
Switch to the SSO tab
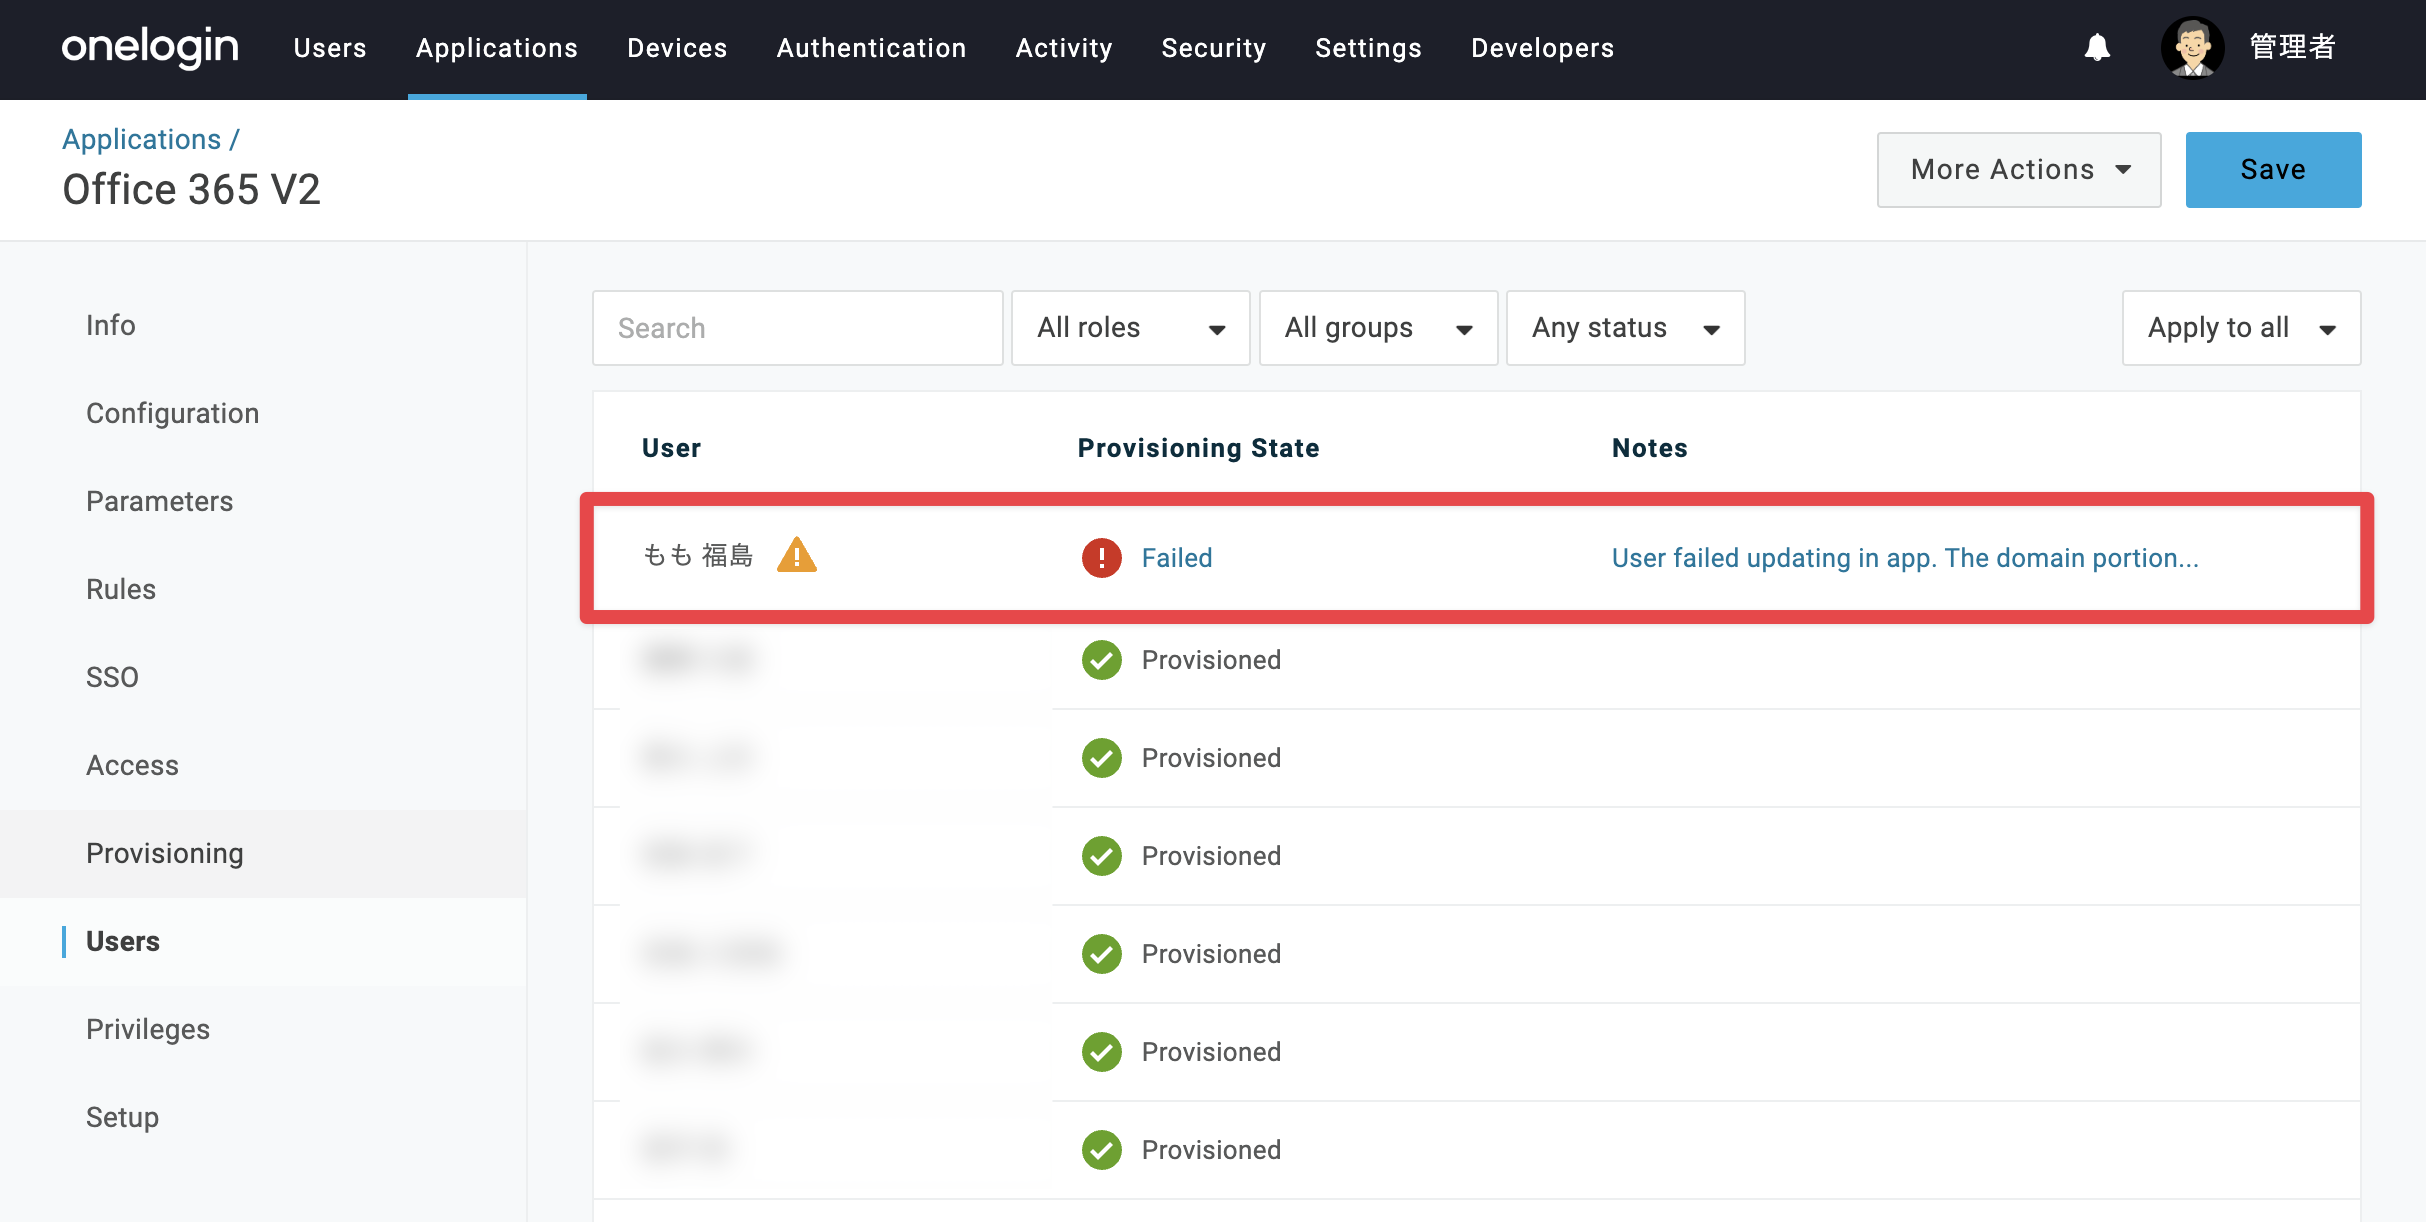coord(112,677)
